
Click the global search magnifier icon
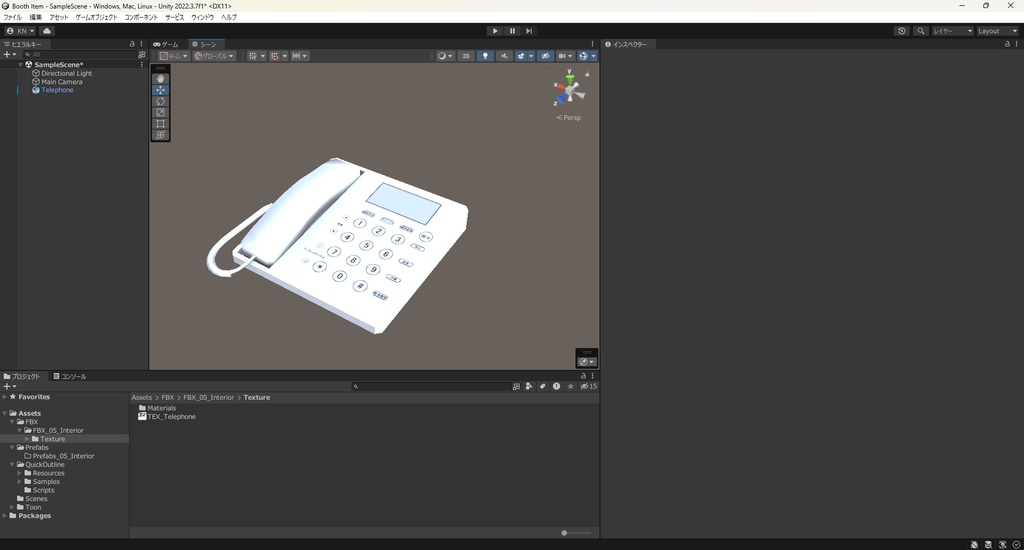coord(921,31)
